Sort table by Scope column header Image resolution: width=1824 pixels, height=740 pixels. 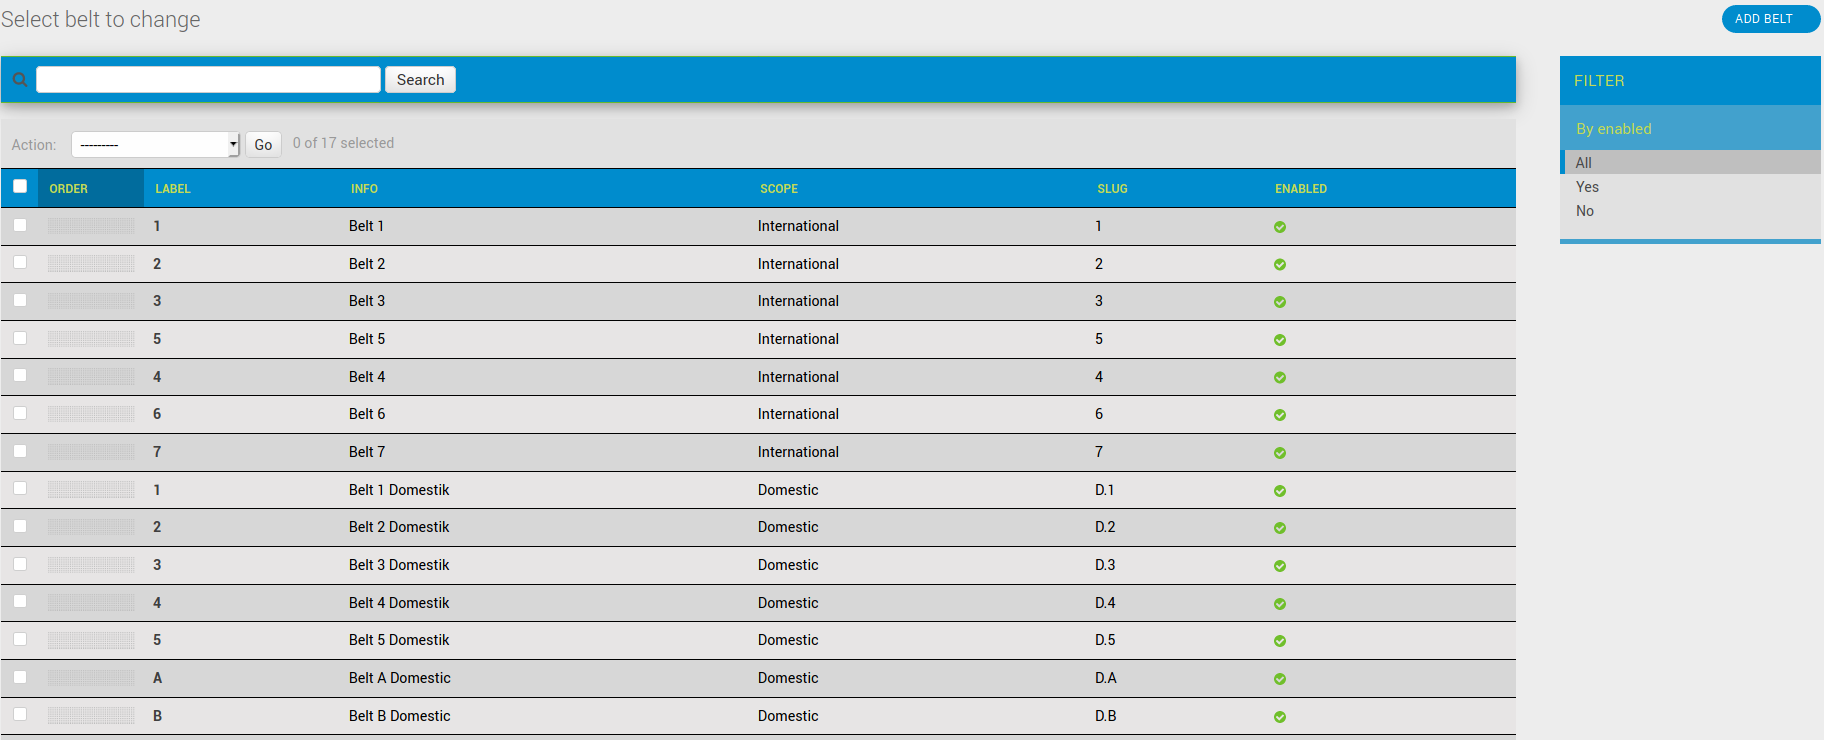click(x=778, y=189)
